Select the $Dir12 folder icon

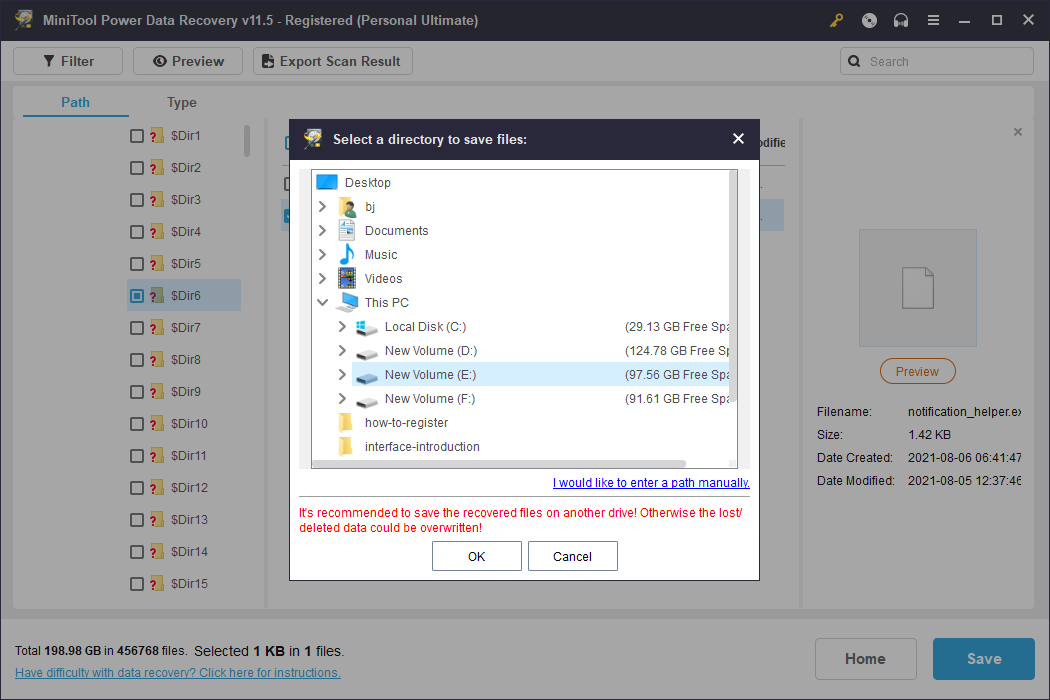click(157, 488)
